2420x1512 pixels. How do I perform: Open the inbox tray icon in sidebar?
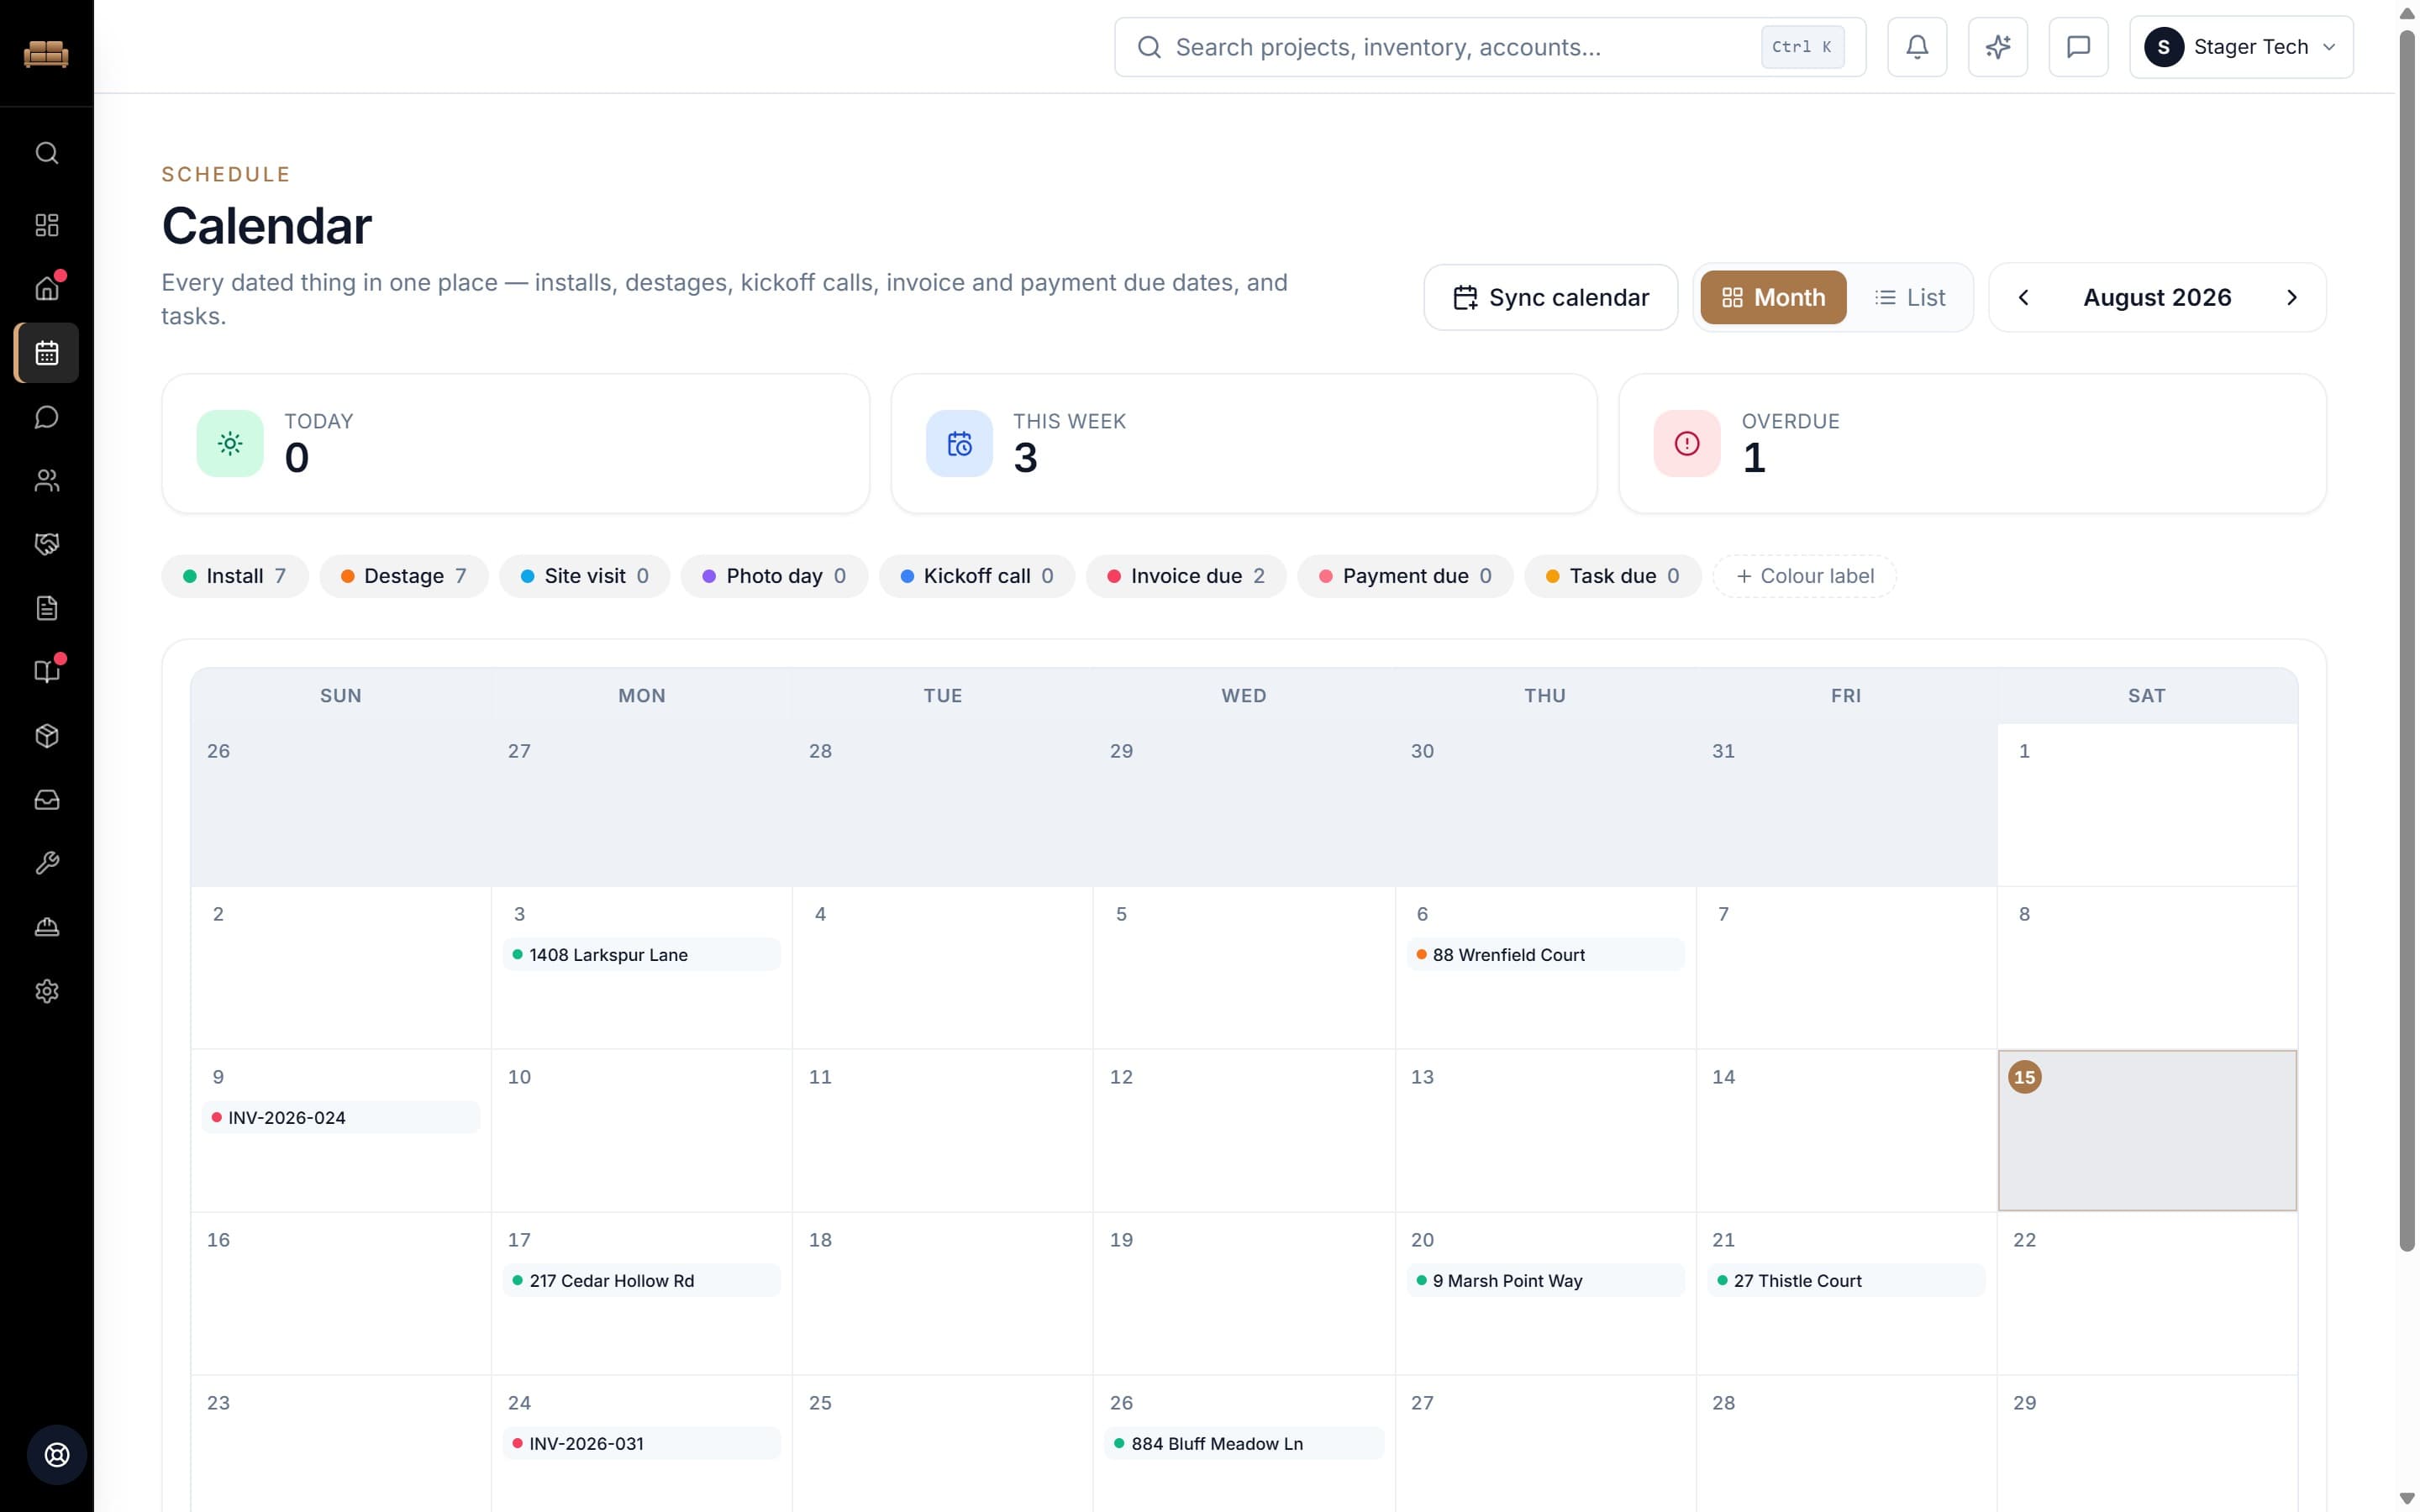pos(47,800)
